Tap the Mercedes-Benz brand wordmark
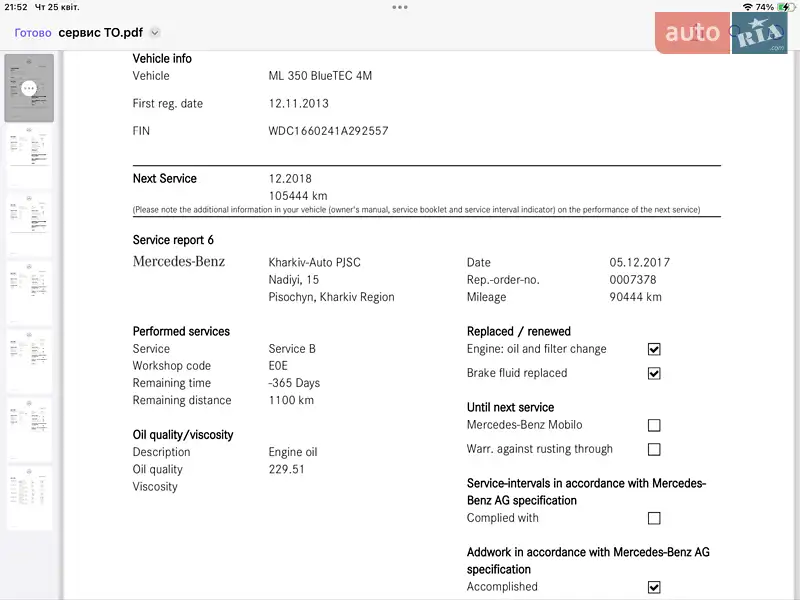Image resolution: width=800 pixels, height=600 pixels. click(x=179, y=261)
